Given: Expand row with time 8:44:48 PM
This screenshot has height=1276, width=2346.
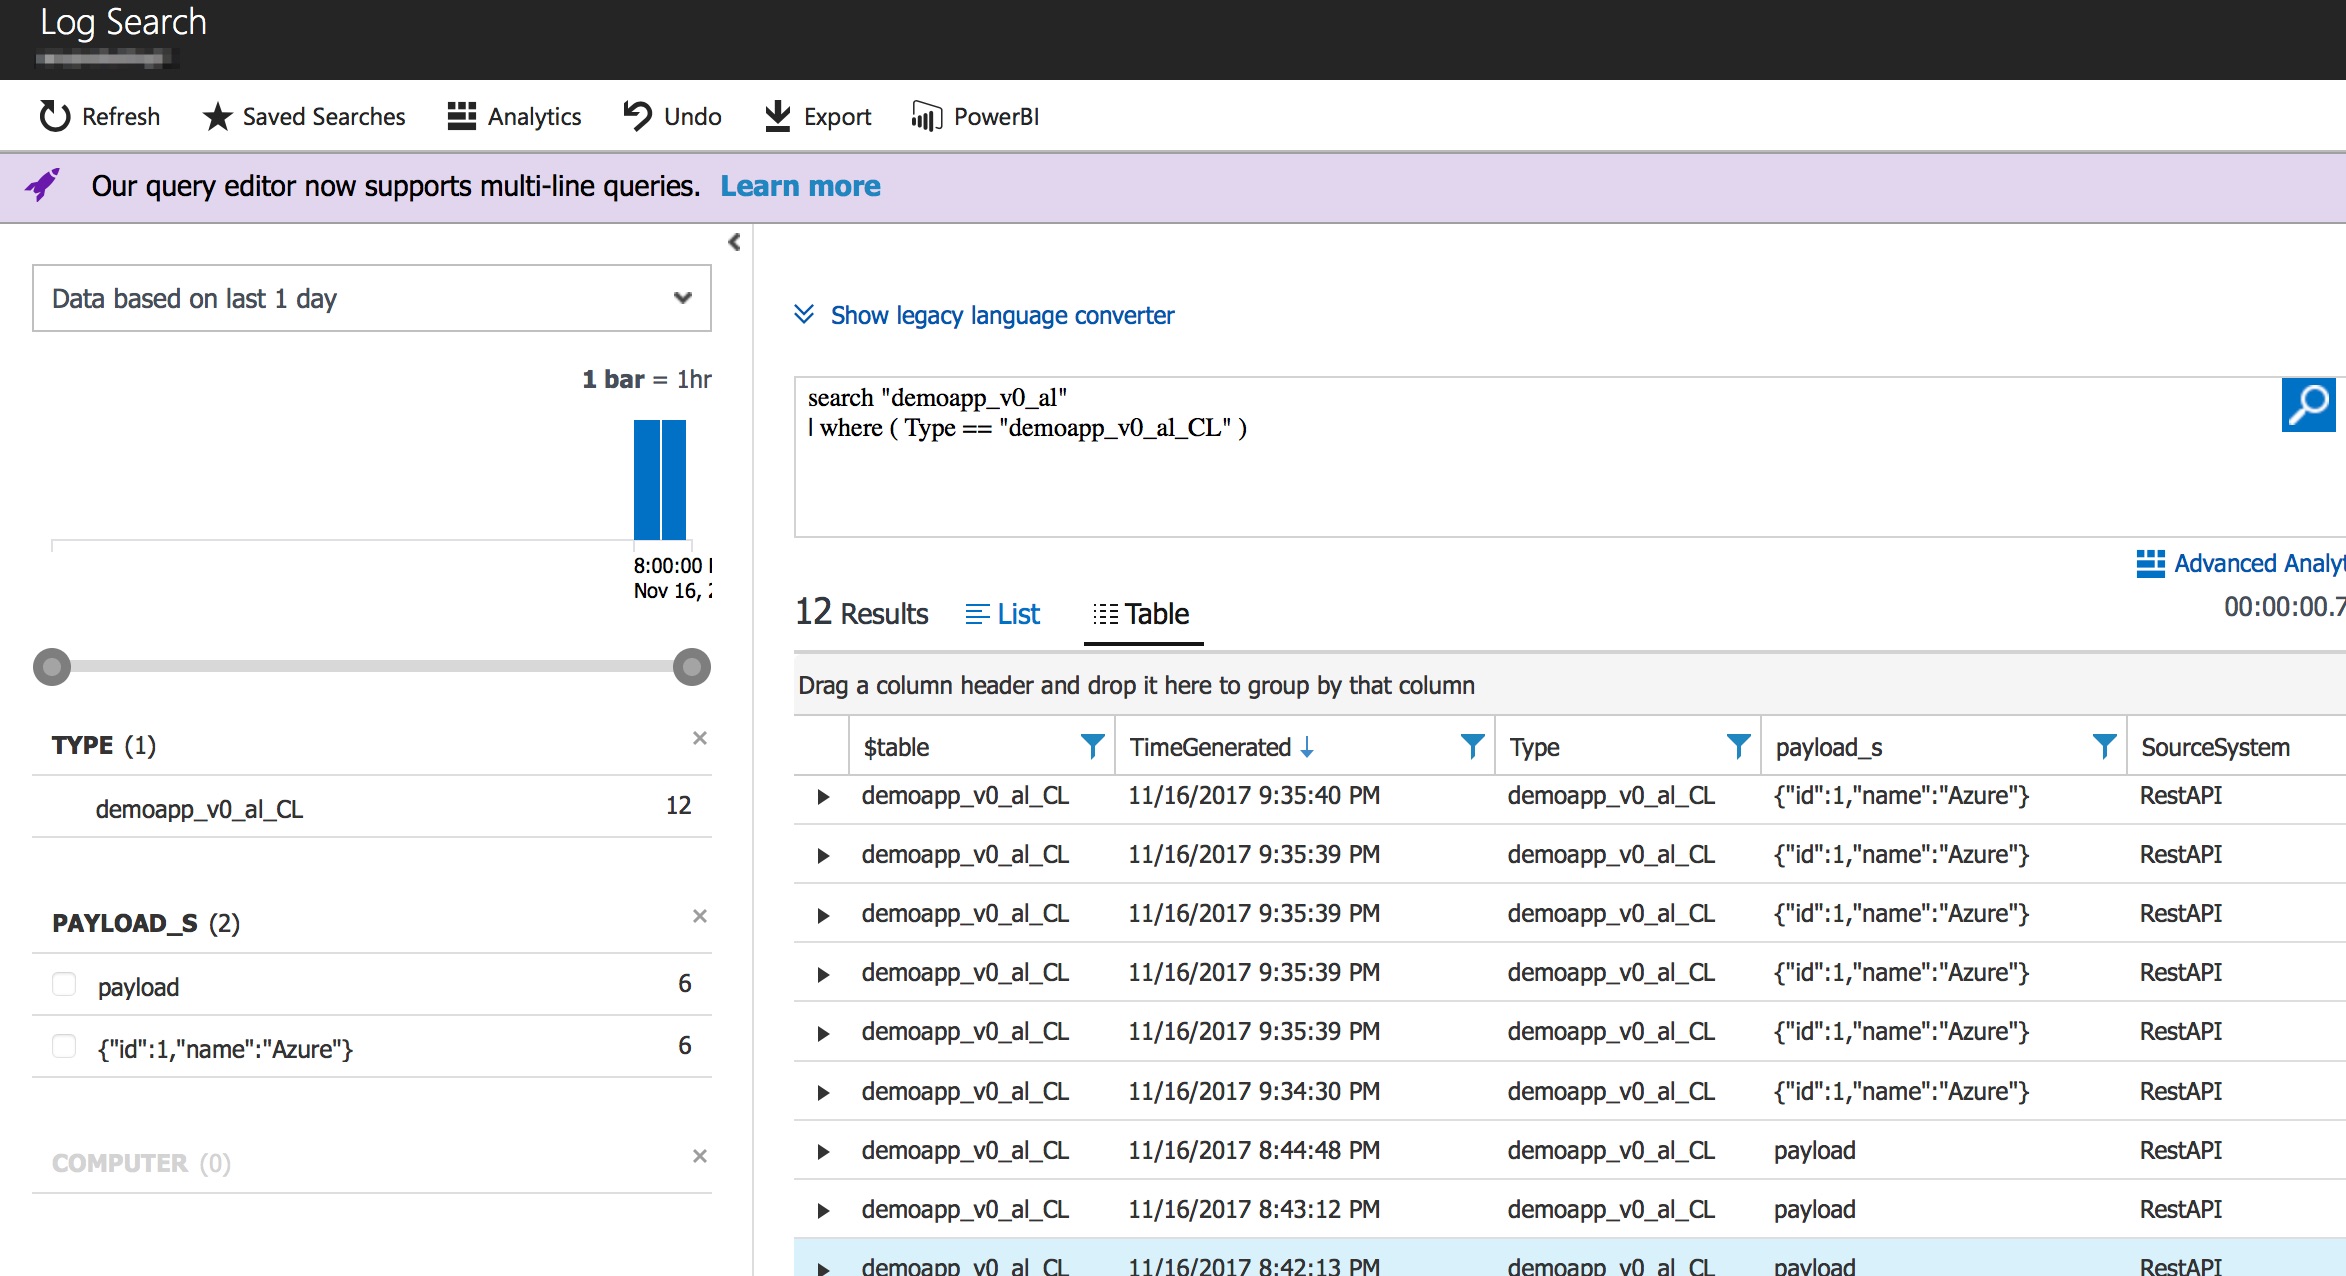Looking at the screenshot, I should click(823, 1152).
